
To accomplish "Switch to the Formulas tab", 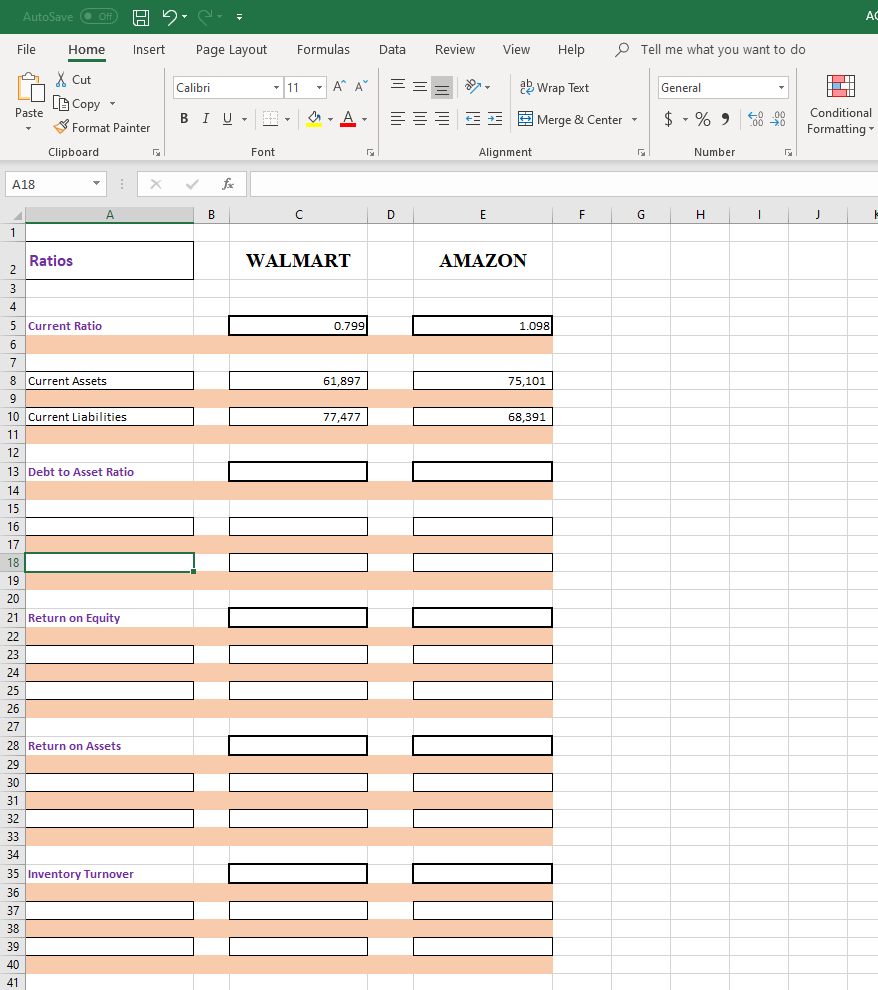I will (323, 49).
